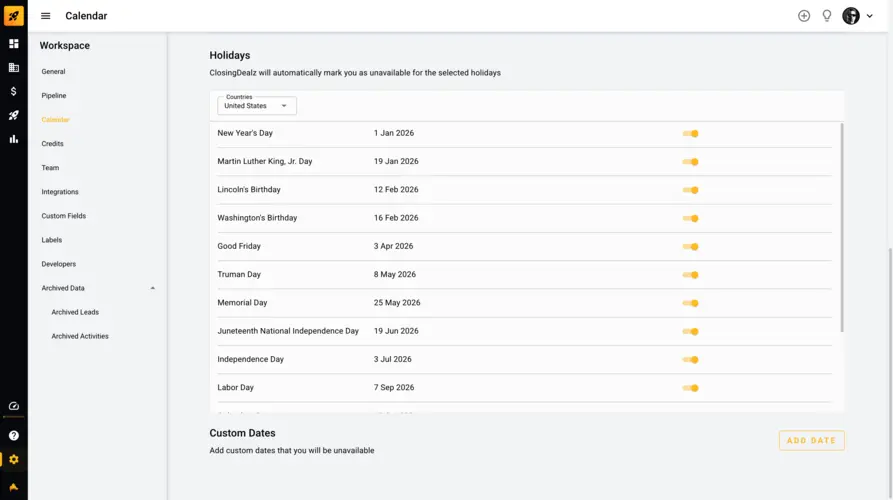Open Team settings
The height and width of the screenshot is (500, 893).
pos(50,168)
